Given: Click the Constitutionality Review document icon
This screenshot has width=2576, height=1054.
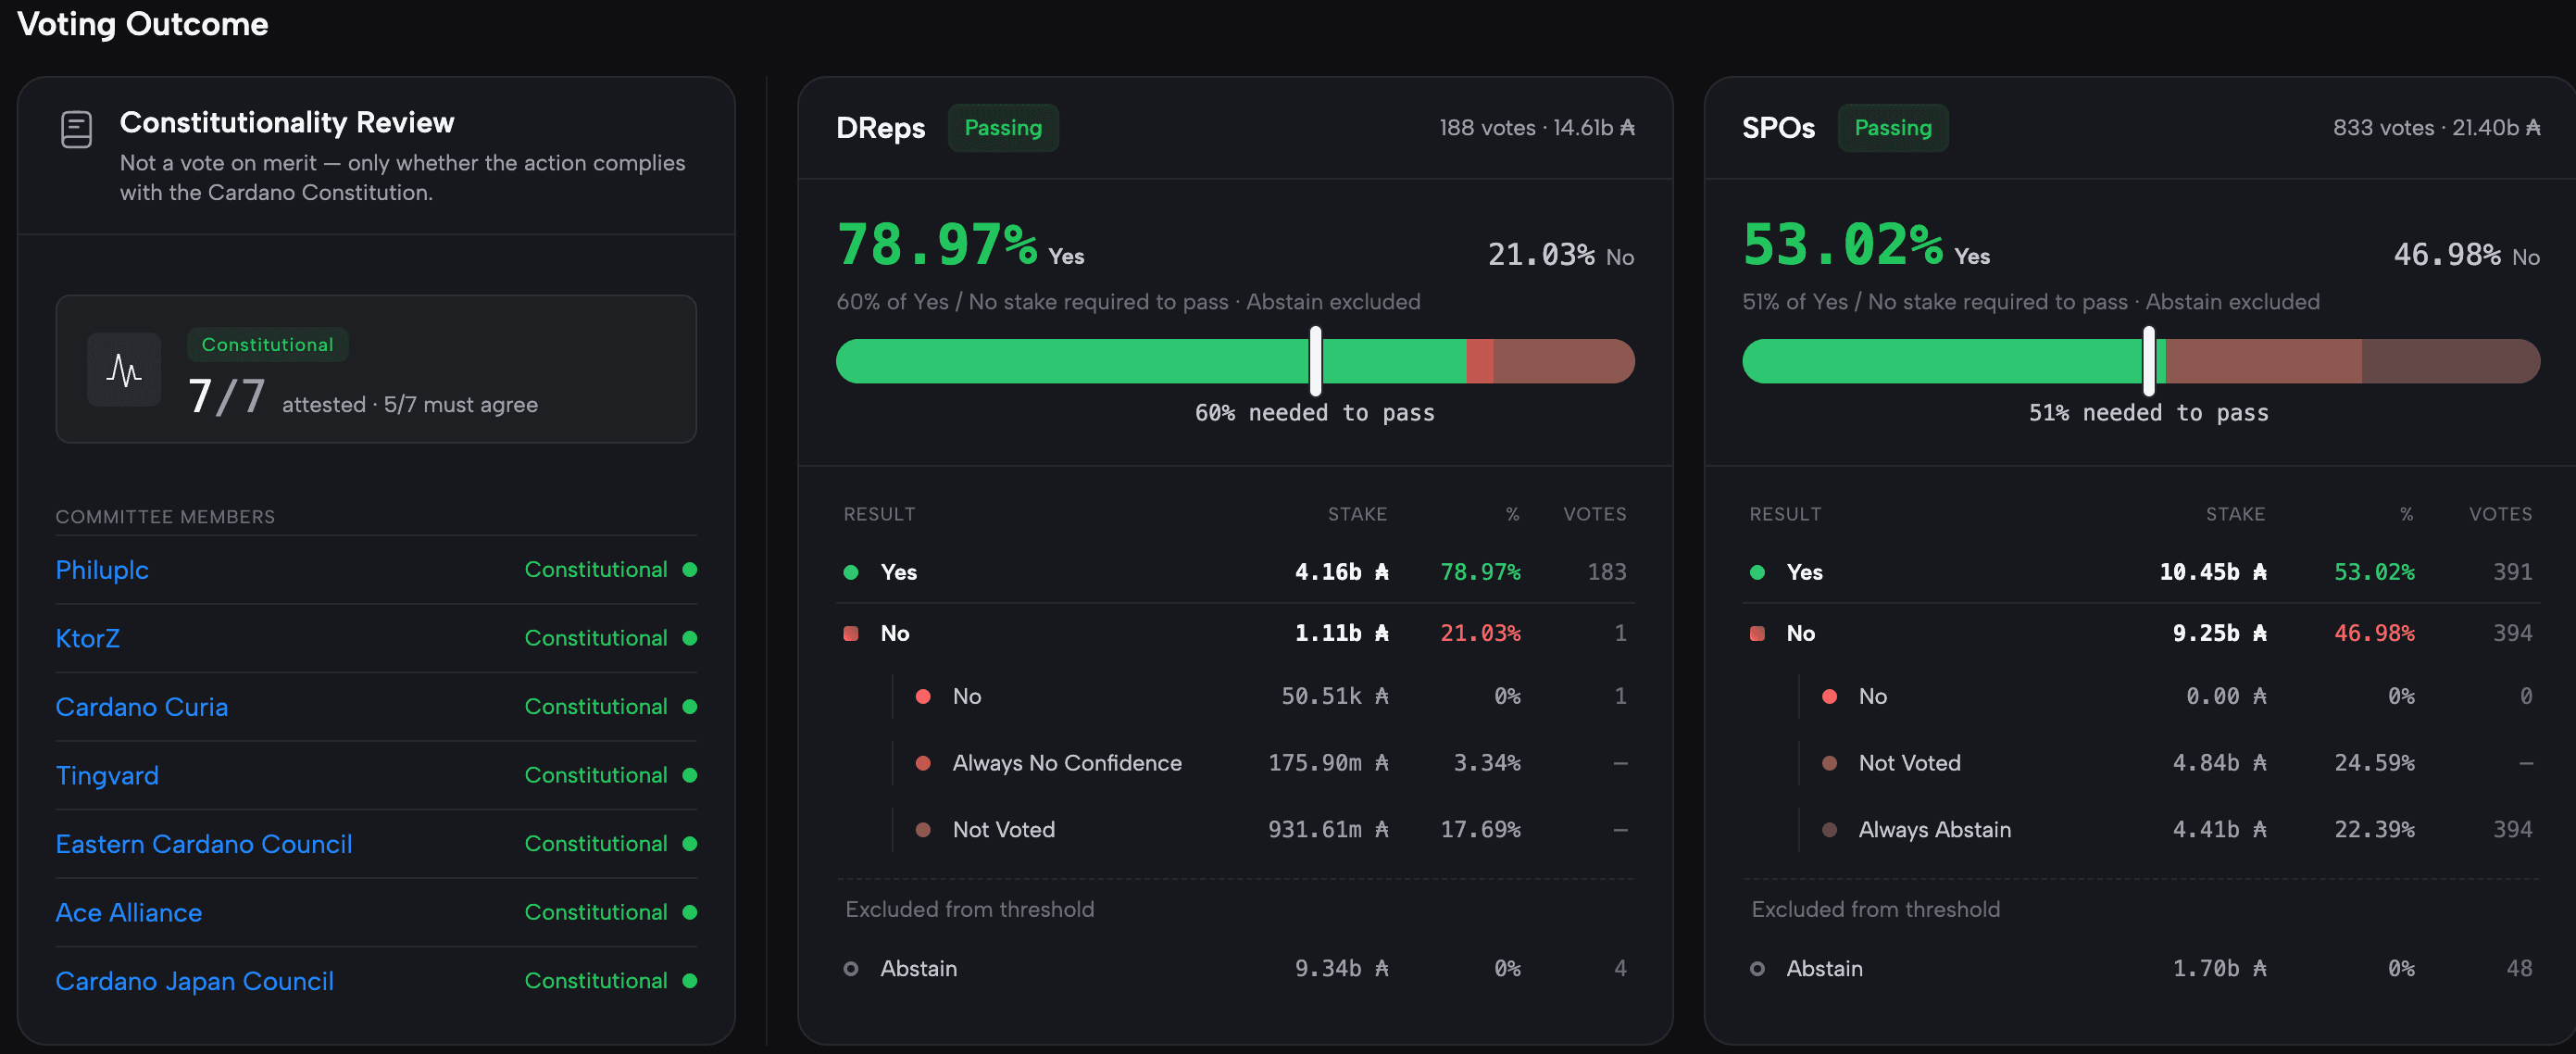Looking at the screenshot, I should point(77,130).
